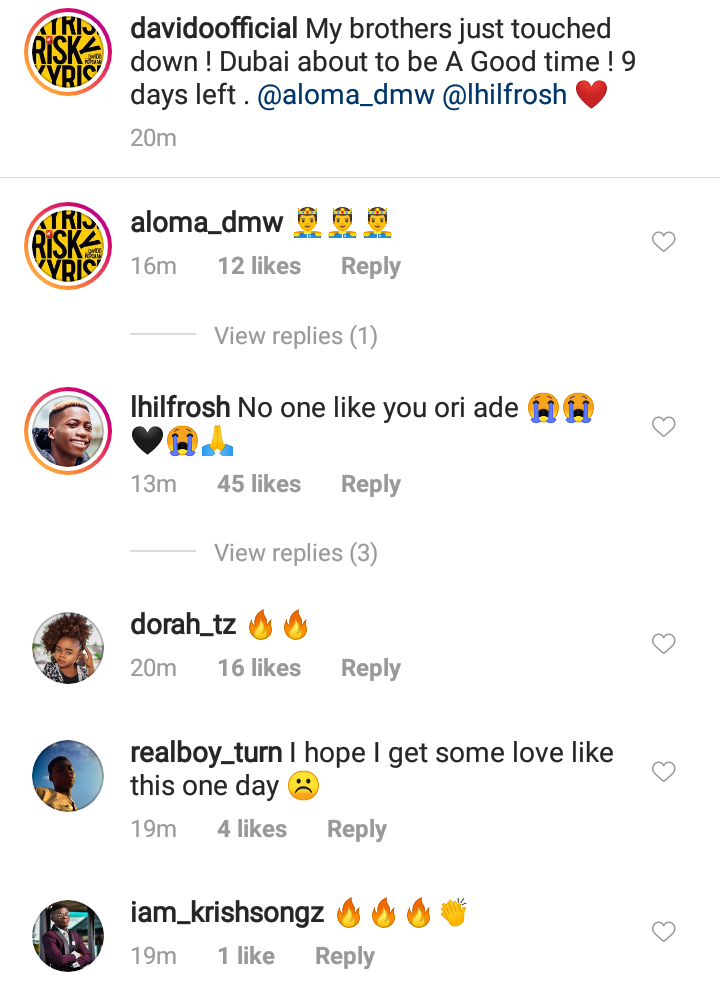The image size is (720, 983).
Task: Tap iam_krishsongz's profile avatar
Action: [x=68, y=936]
